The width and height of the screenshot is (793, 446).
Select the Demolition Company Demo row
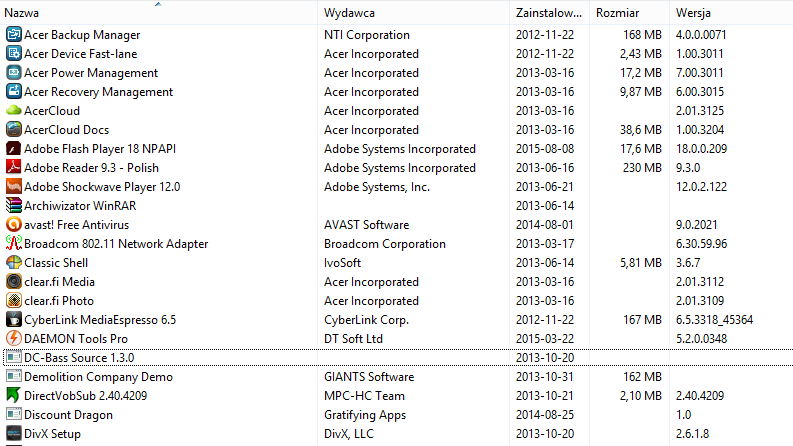coord(398,377)
